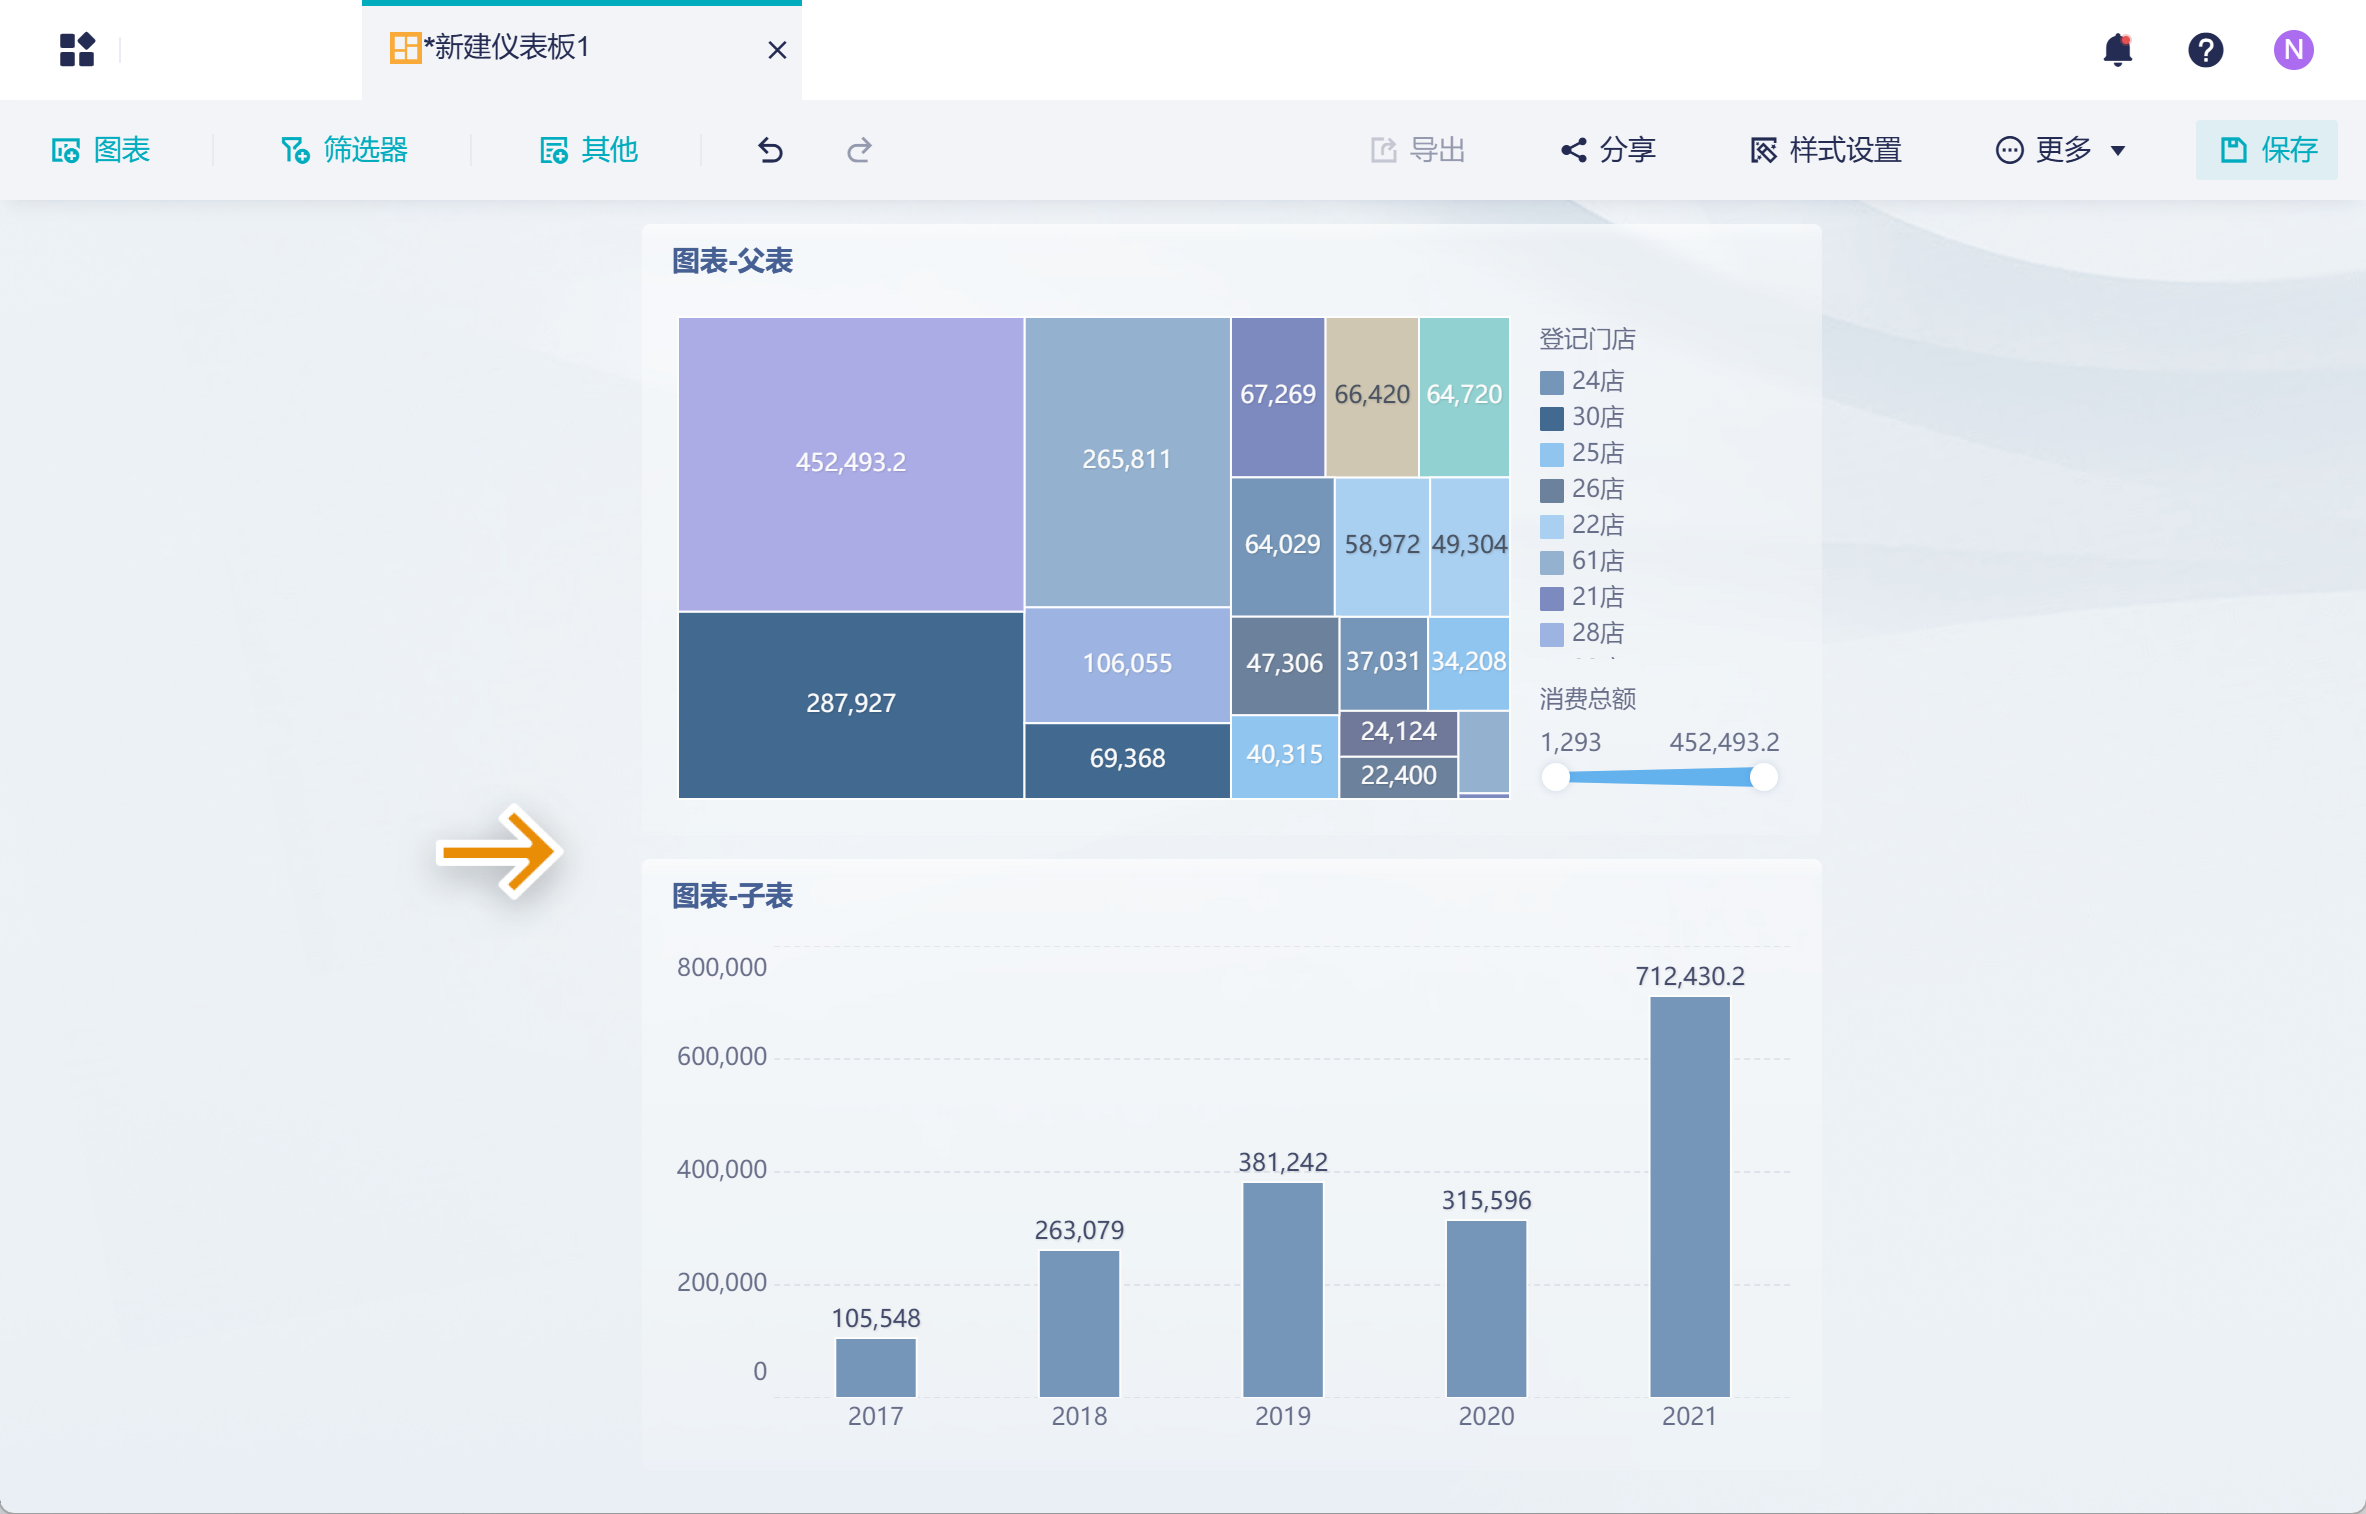
Task: Toggle the 26店 legend item
Action: [x=1582, y=489]
